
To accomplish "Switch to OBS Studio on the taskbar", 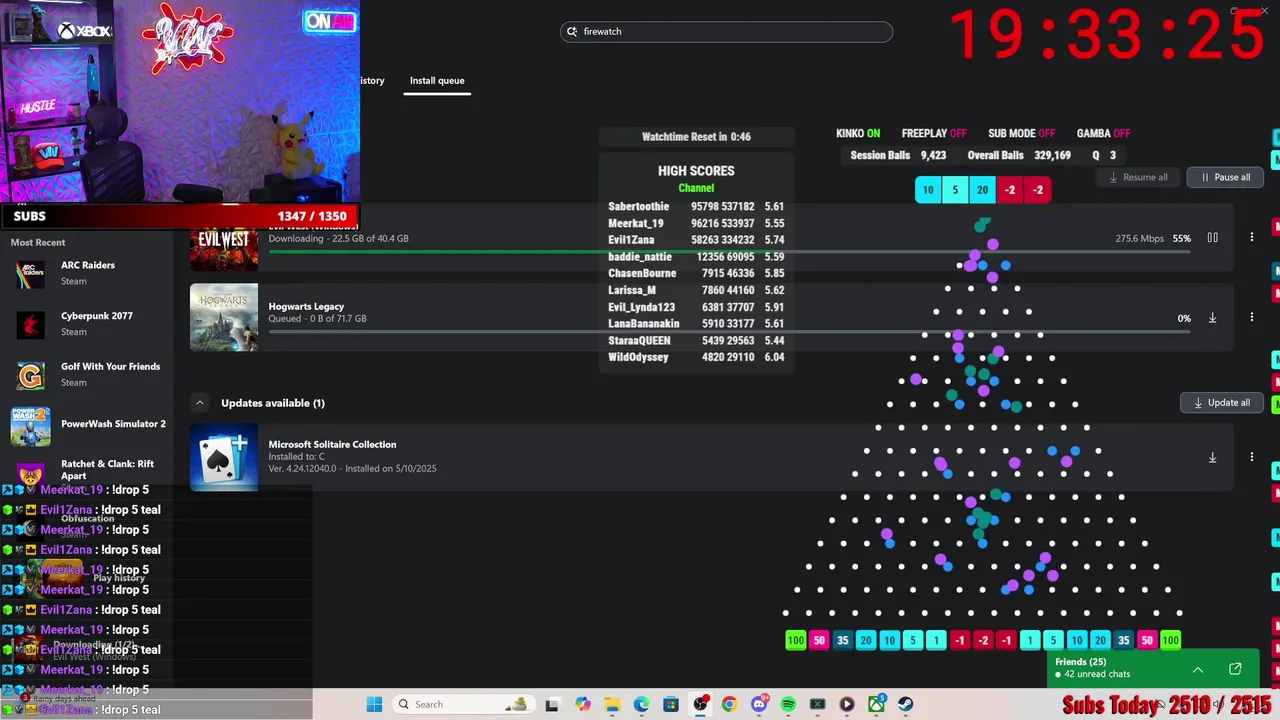I will click(700, 704).
